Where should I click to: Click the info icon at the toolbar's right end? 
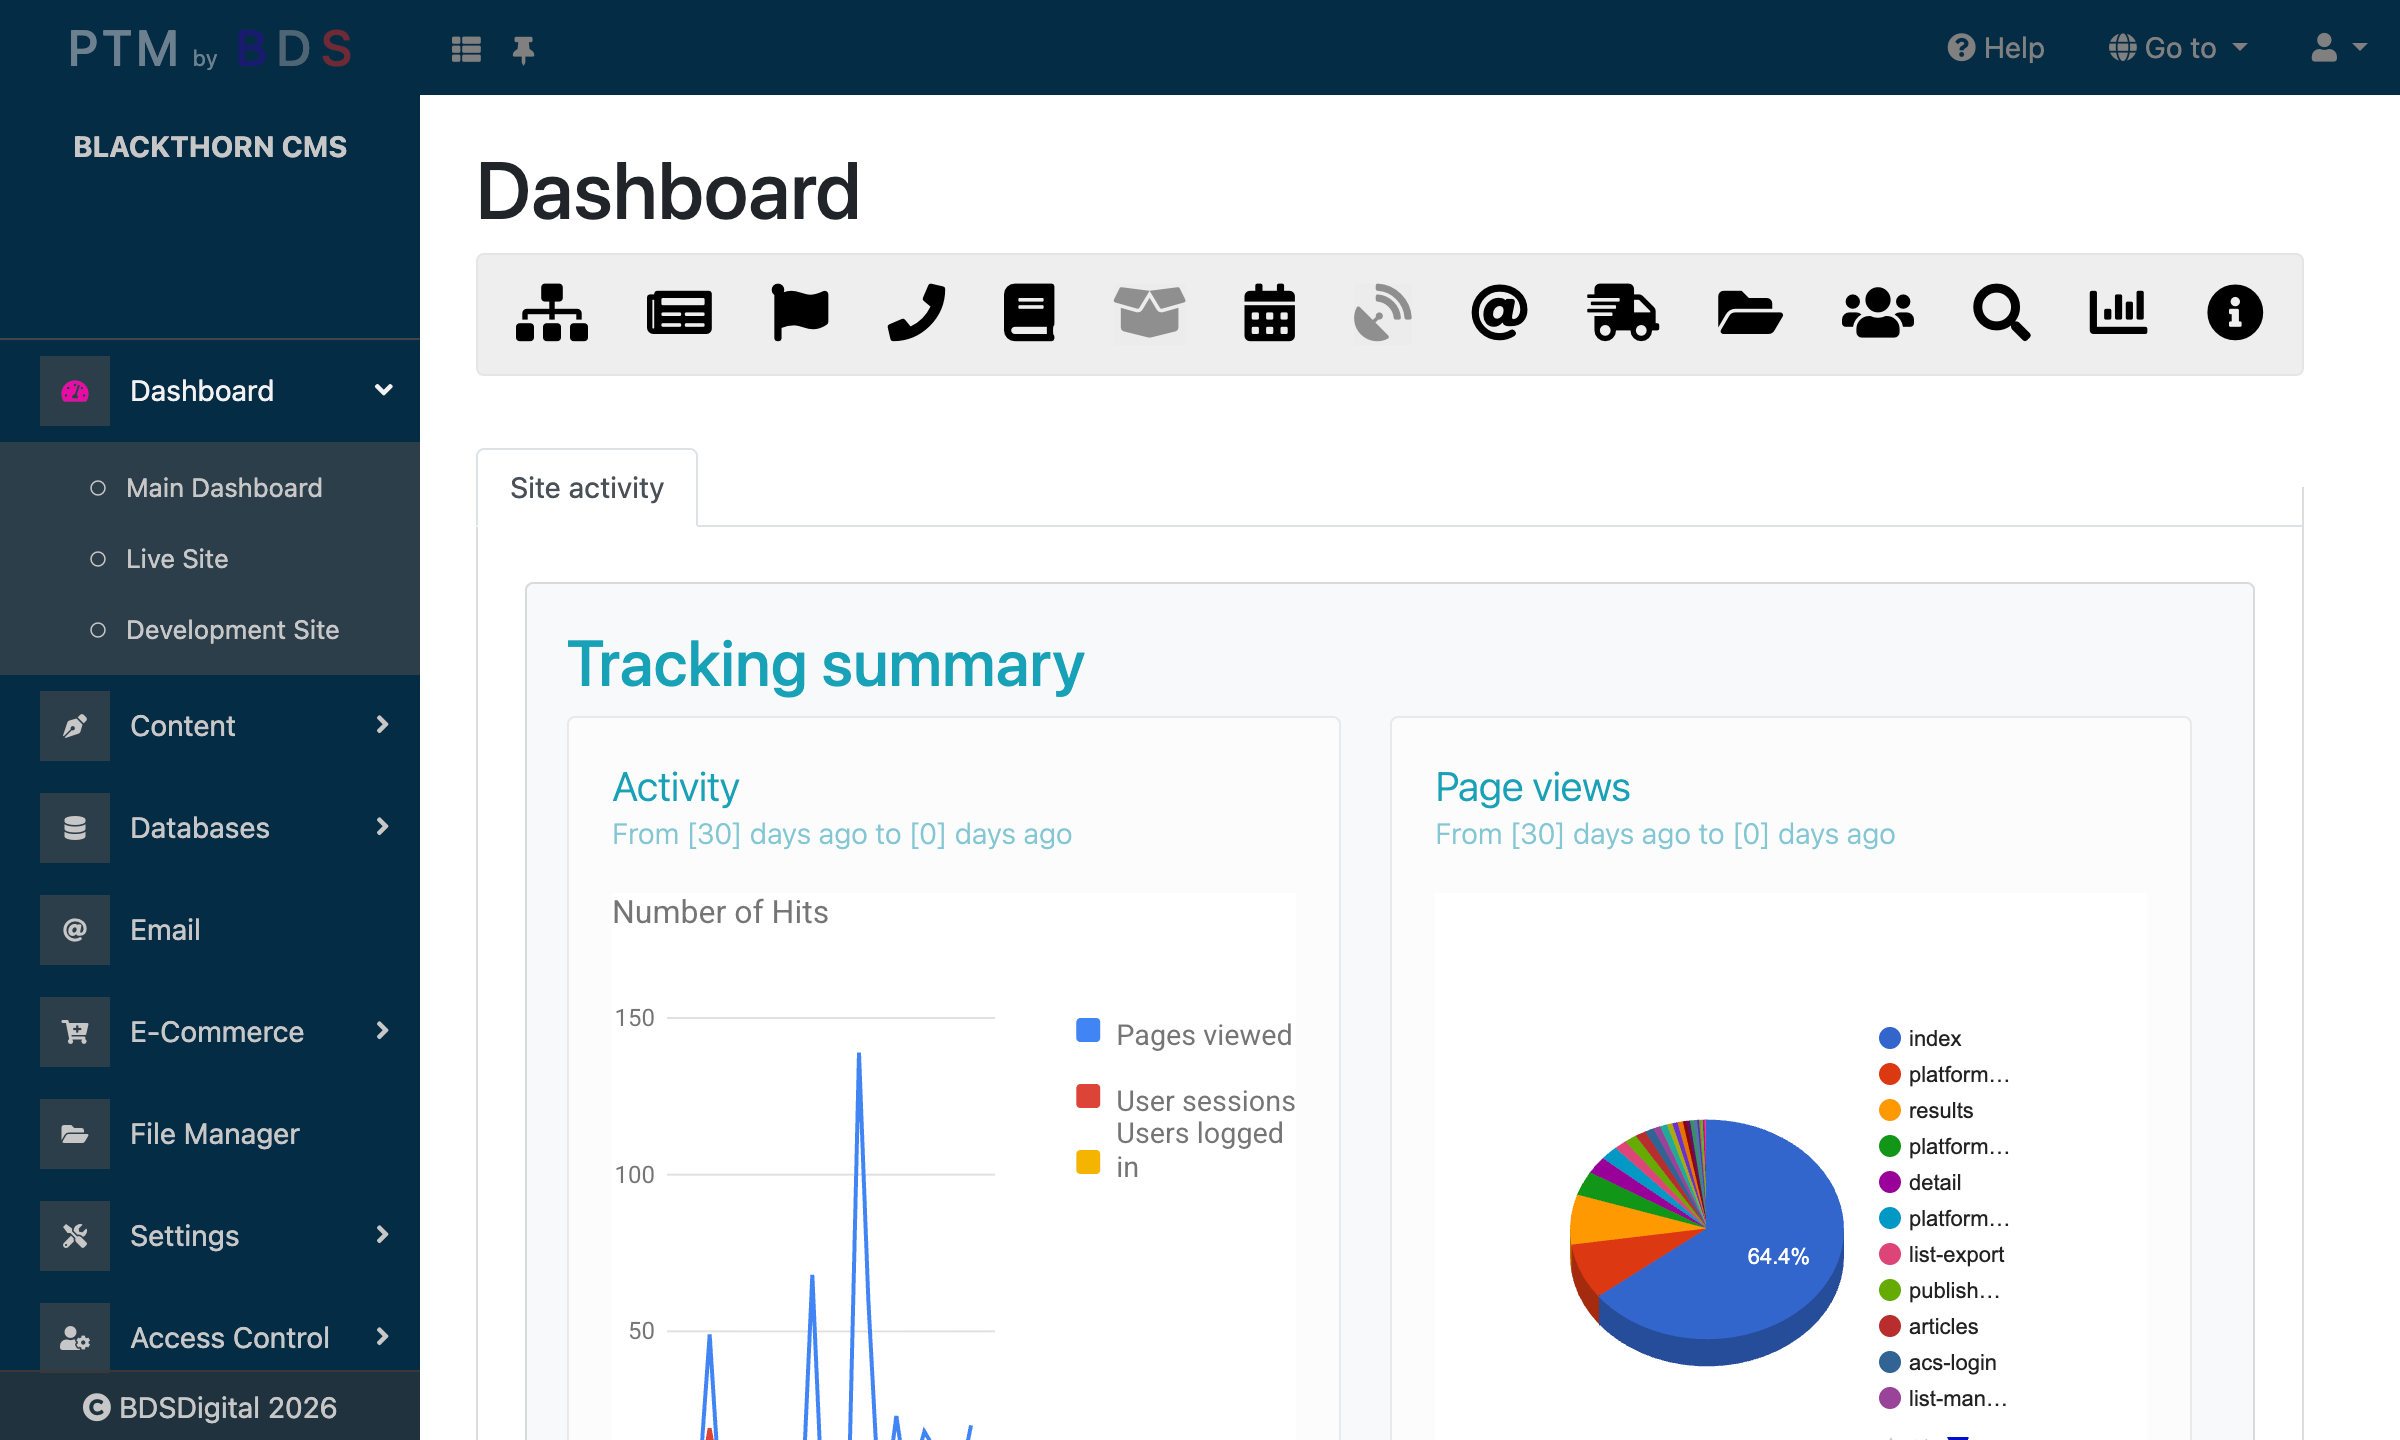[x=2235, y=313]
